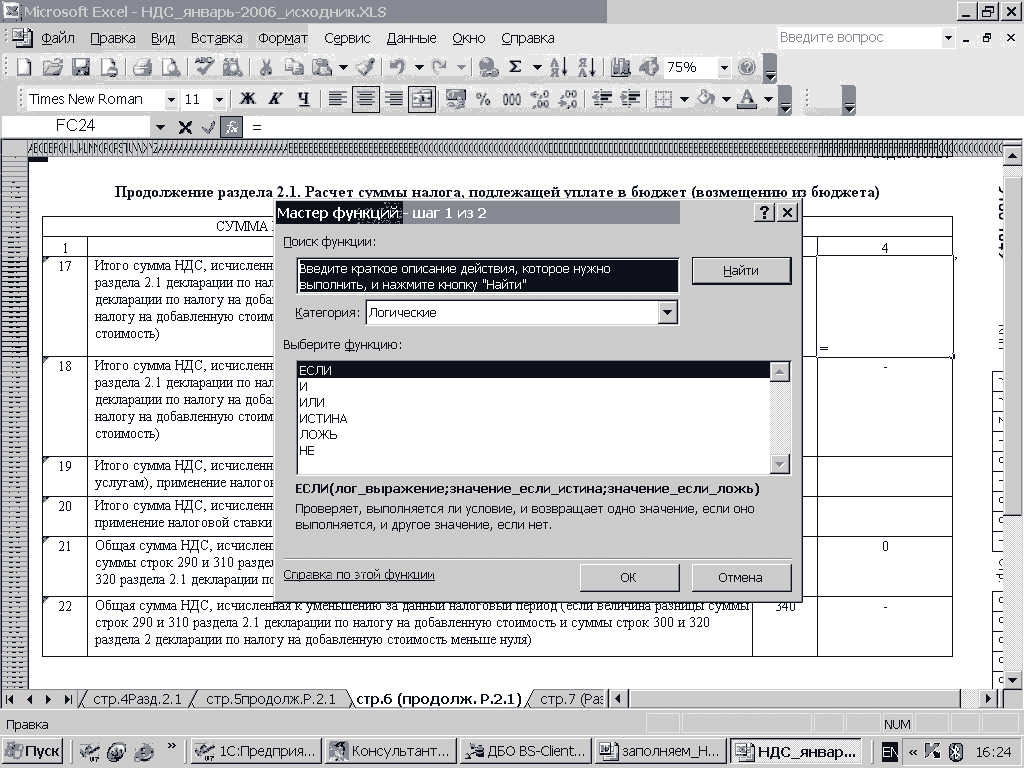The width and height of the screenshot is (1024, 768).
Task: Click the Percent Style icon
Action: click(483, 99)
